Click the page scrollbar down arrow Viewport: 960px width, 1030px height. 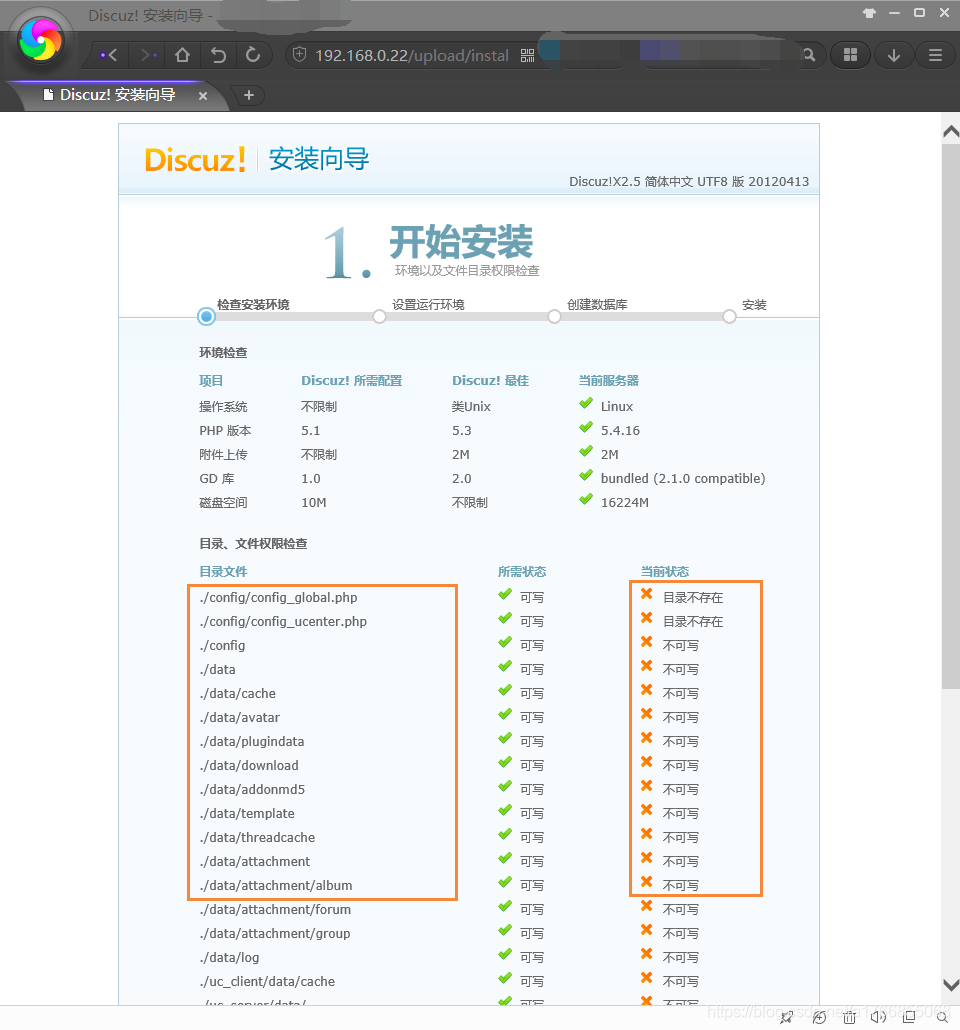951,984
